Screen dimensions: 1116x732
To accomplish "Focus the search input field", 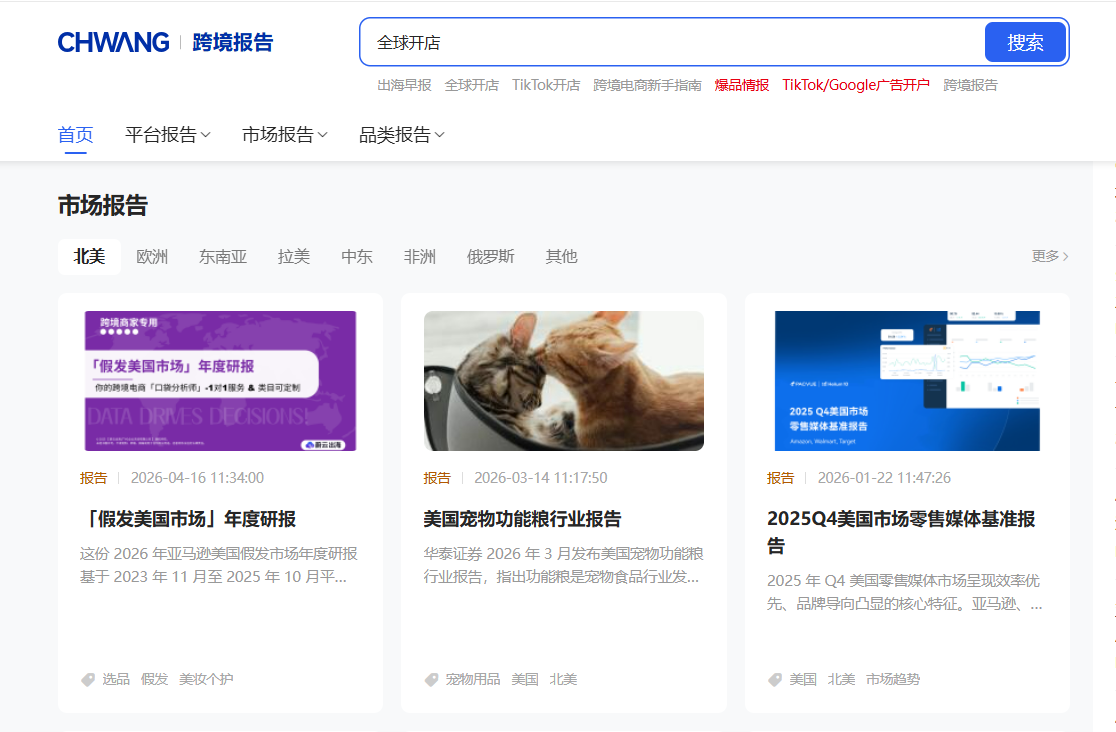I will click(670, 43).
